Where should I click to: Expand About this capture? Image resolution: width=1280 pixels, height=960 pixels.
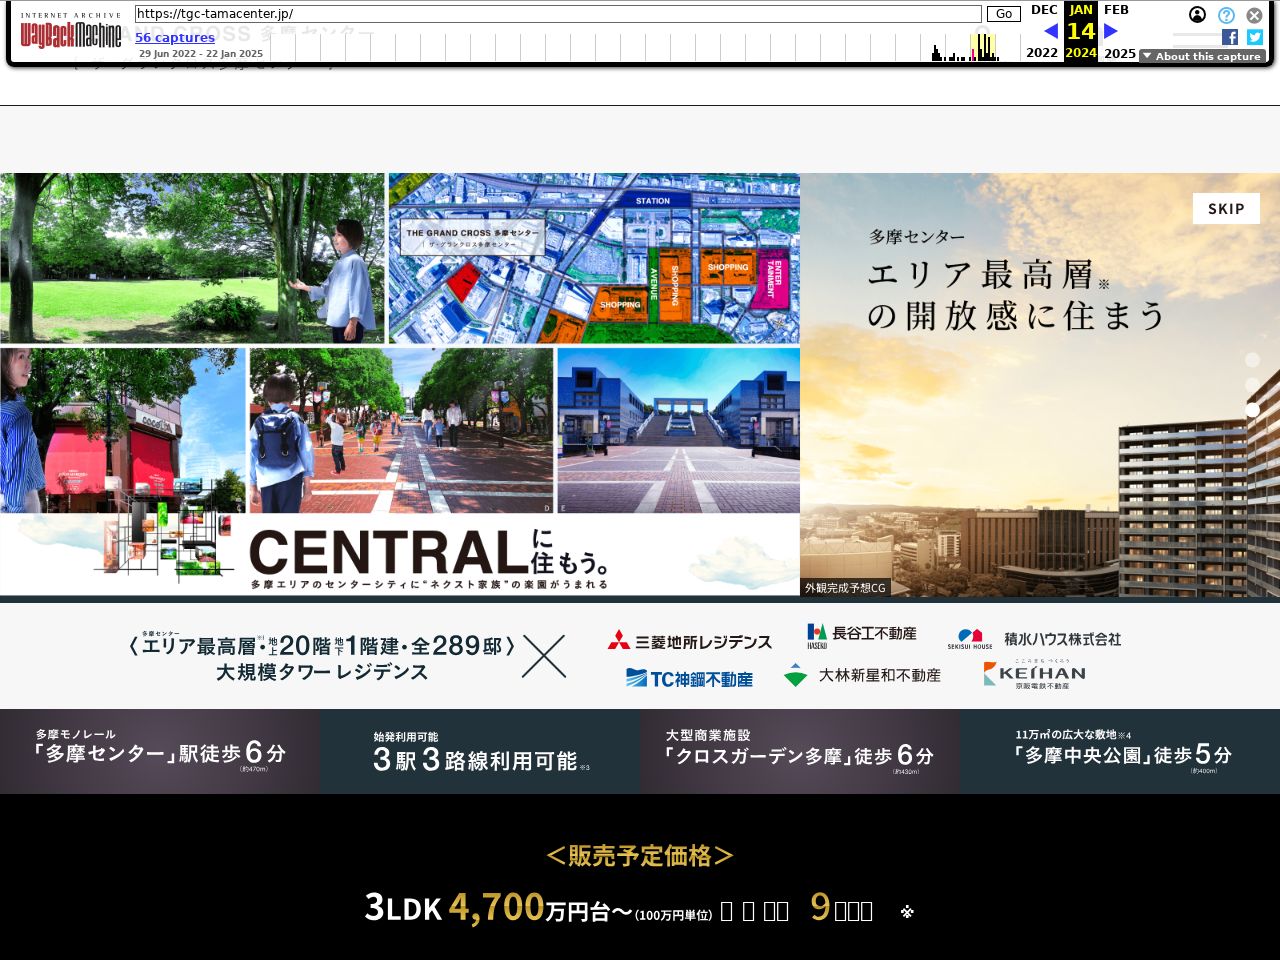[x=1202, y=56]
